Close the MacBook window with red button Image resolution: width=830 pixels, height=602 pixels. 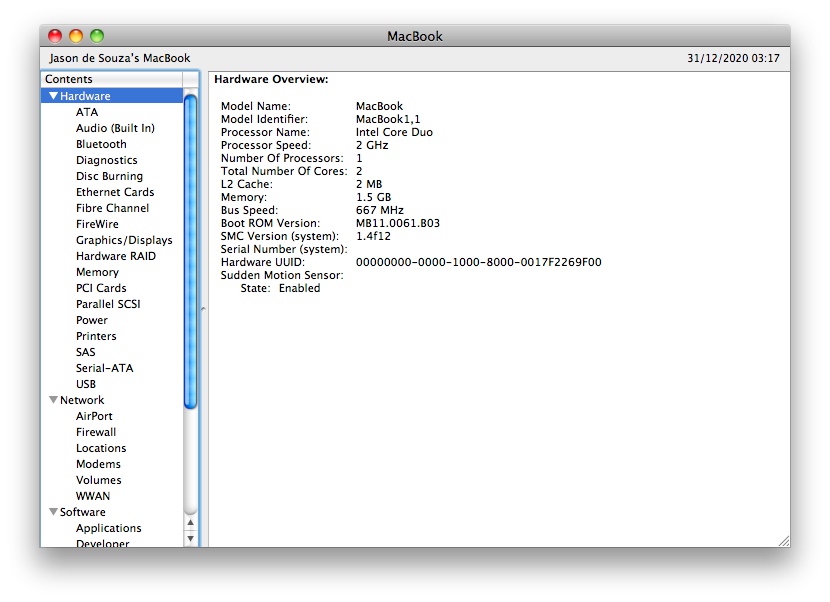(x=55, y=36)
